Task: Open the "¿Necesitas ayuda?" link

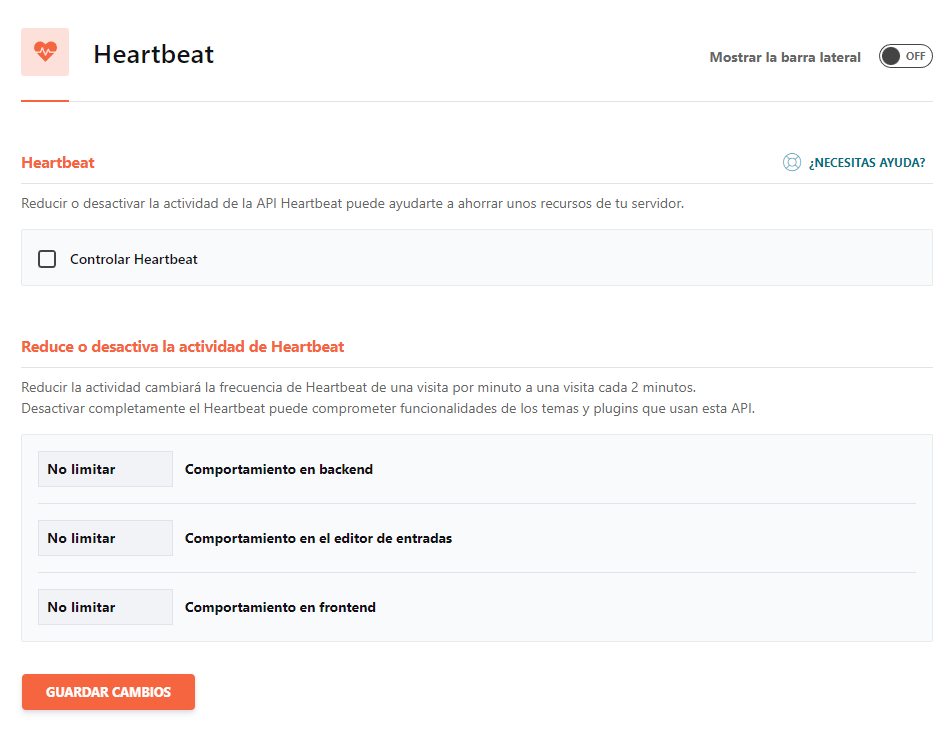Action: pyautogui.click(x=867, y=162)
